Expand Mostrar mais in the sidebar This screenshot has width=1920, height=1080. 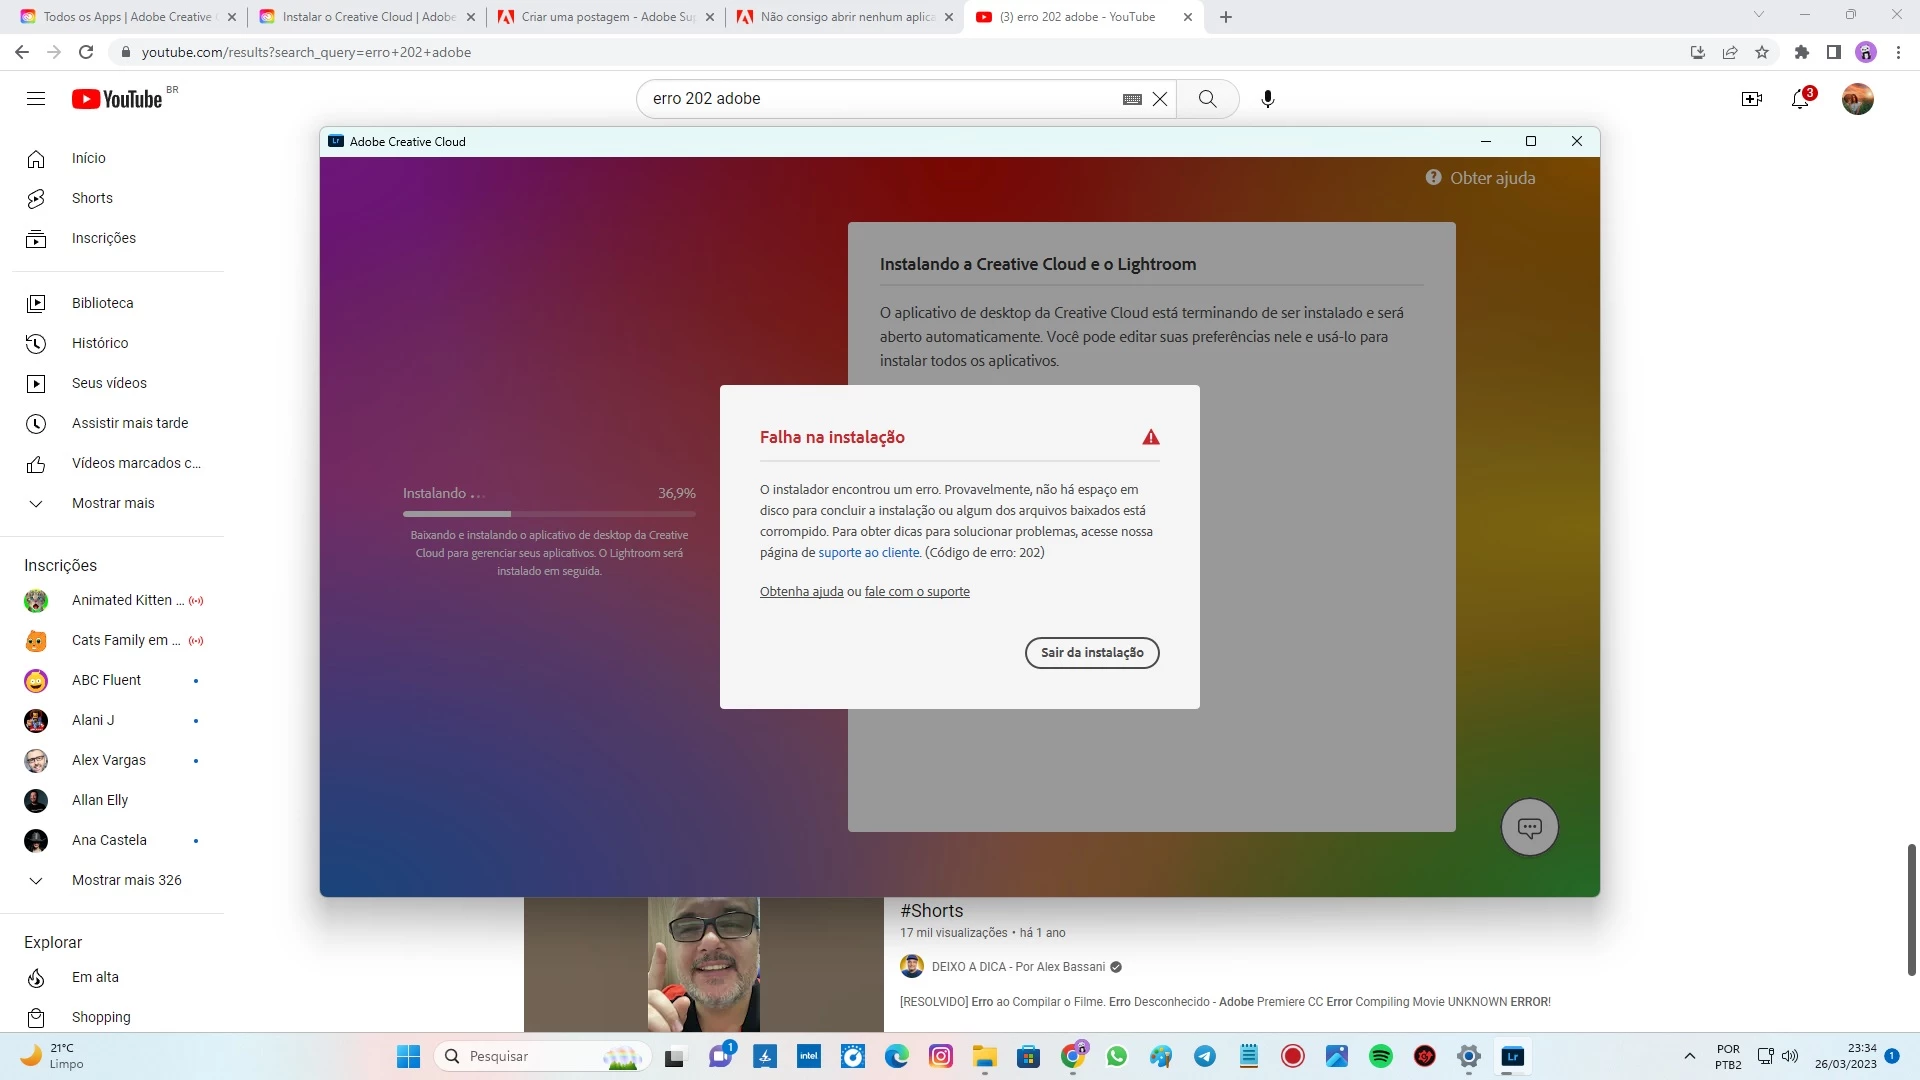click(112, 503)
